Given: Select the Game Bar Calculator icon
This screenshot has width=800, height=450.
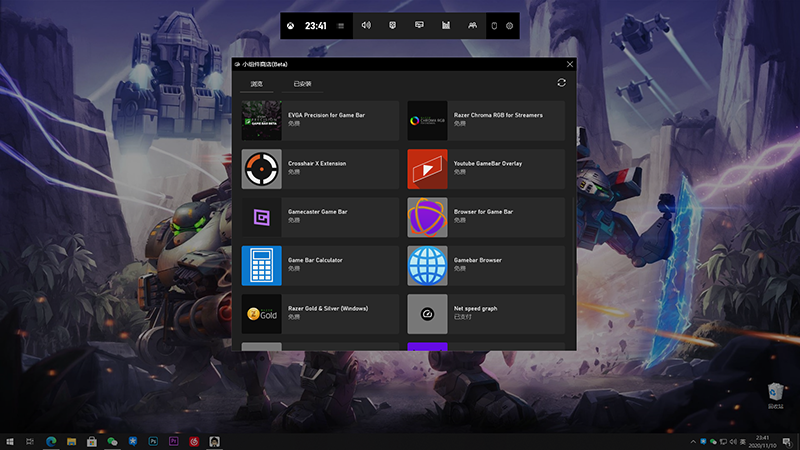Looking at the screenshot, I should click(x=262, y=266).
